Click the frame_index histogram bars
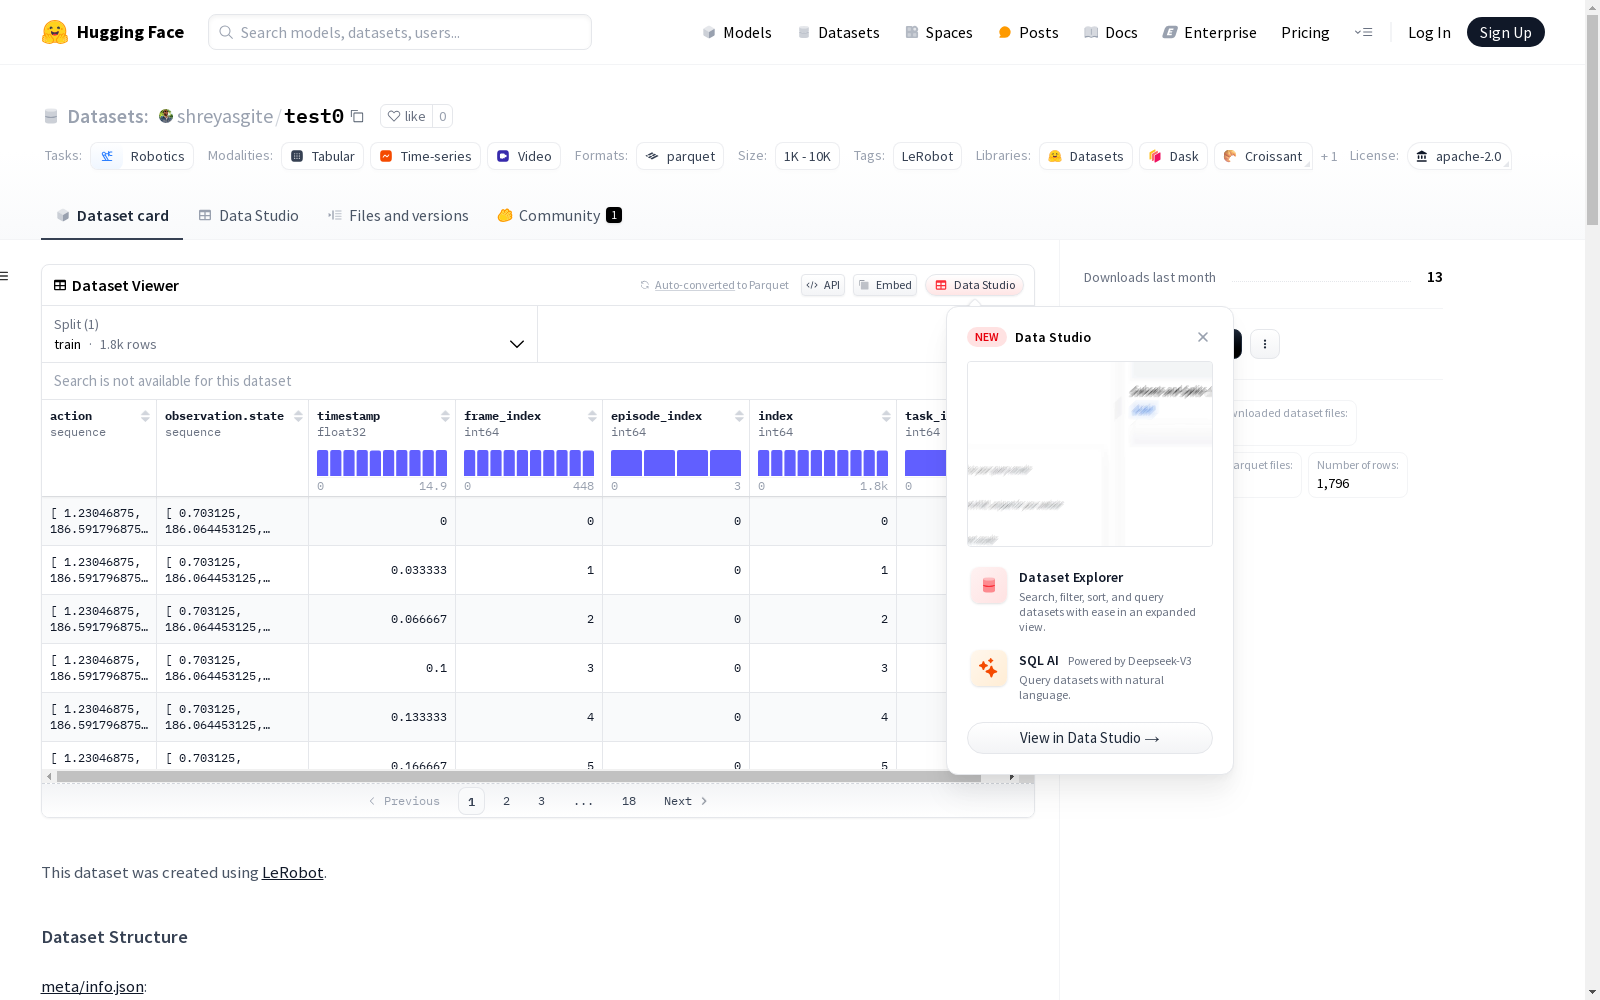The image size is (1600, 1000). (529, 463)
